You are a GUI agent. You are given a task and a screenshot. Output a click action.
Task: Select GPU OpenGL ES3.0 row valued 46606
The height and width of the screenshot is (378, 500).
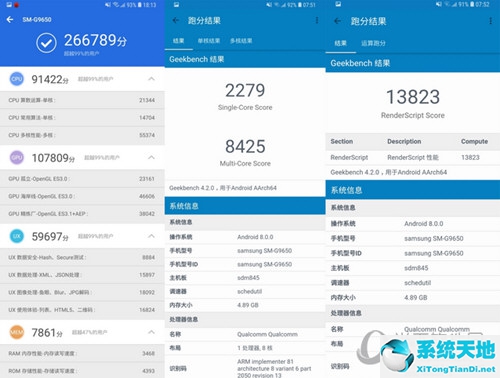pos(82,196)
